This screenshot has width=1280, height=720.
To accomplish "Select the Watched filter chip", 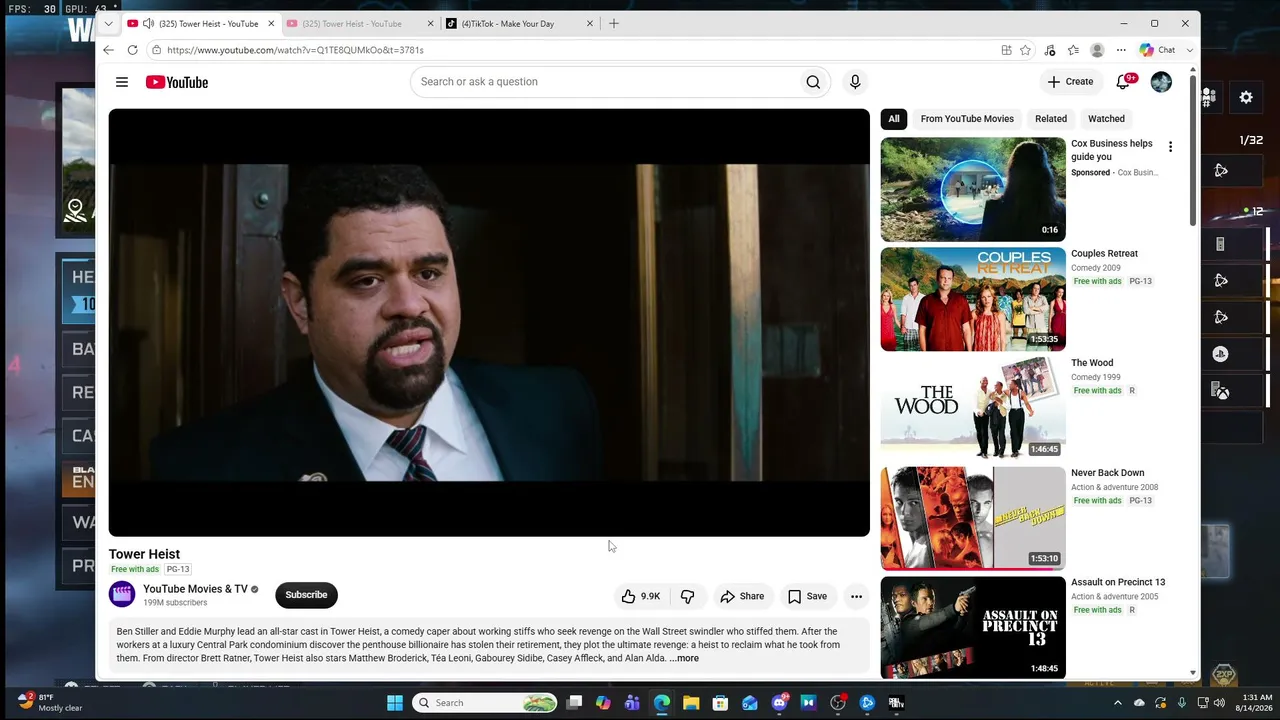I will 1106,119.
